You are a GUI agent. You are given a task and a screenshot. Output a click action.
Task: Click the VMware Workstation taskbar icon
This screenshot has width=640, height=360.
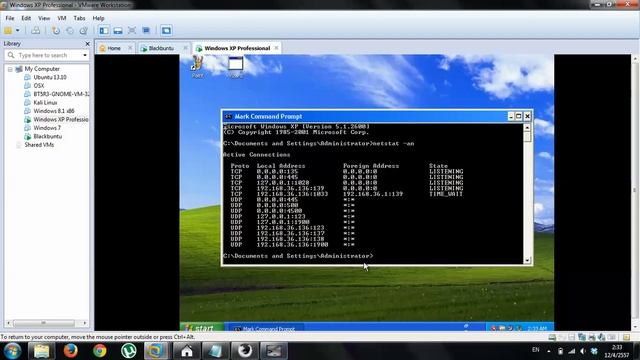tap(155, 351)
